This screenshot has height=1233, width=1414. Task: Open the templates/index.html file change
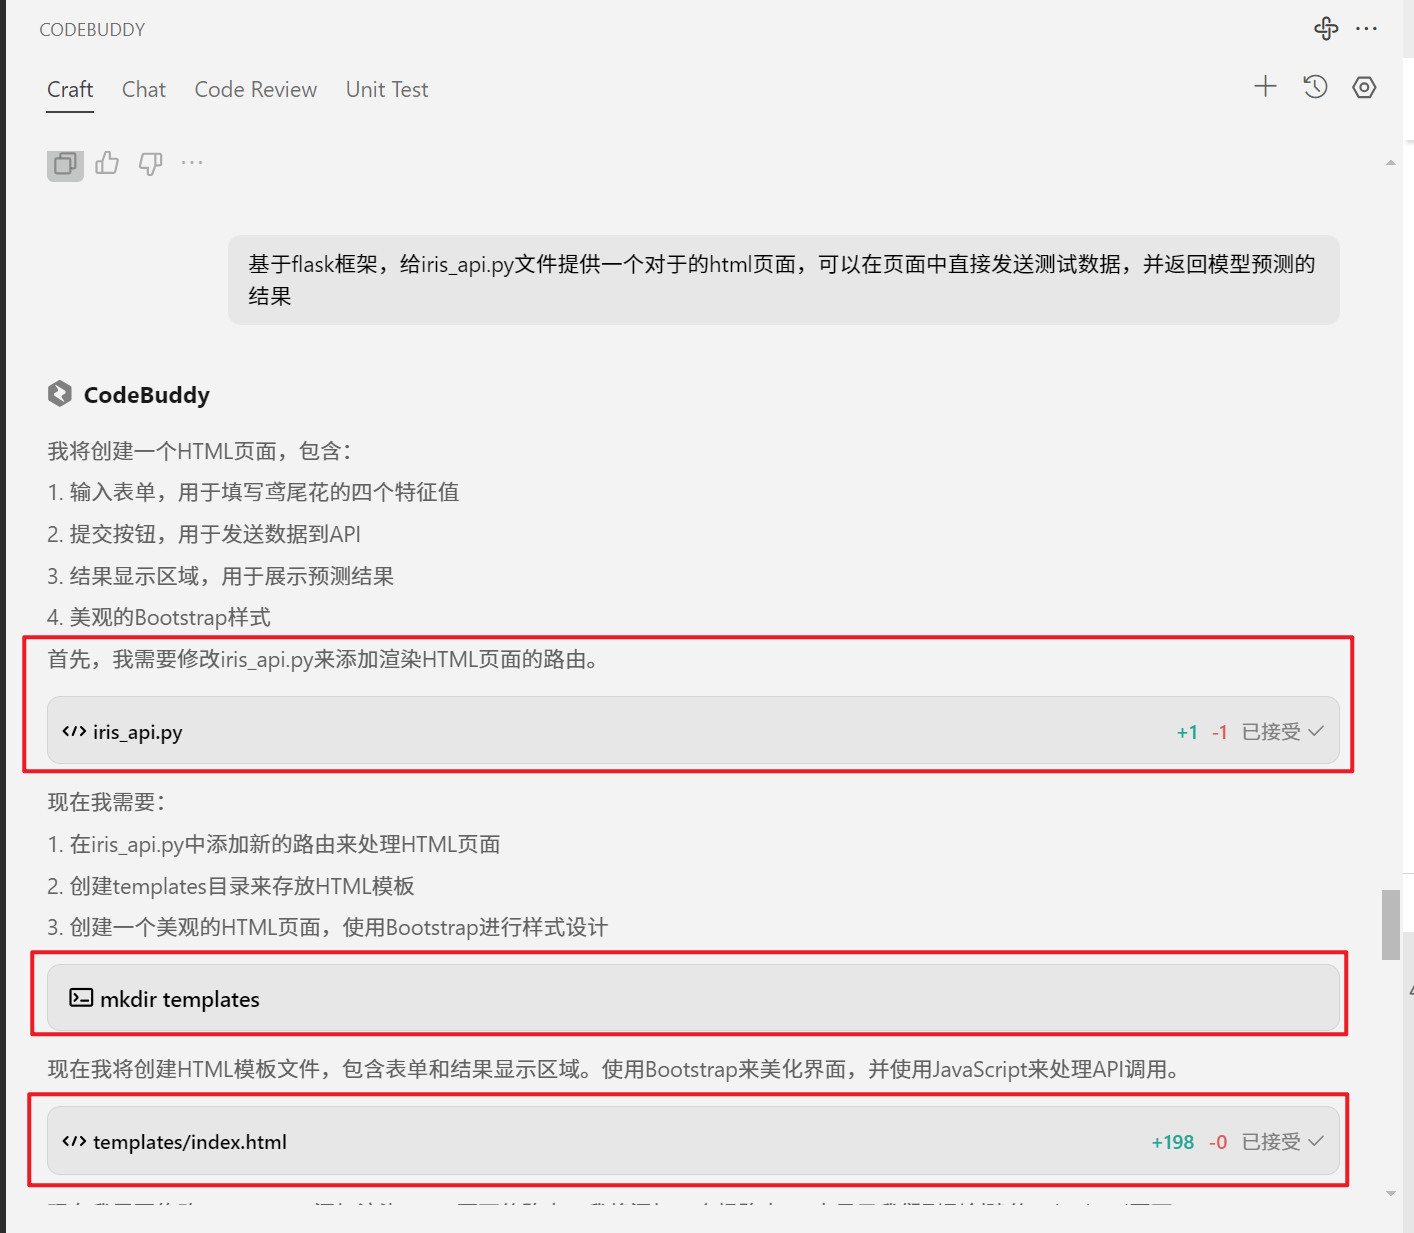point(693,1141)
